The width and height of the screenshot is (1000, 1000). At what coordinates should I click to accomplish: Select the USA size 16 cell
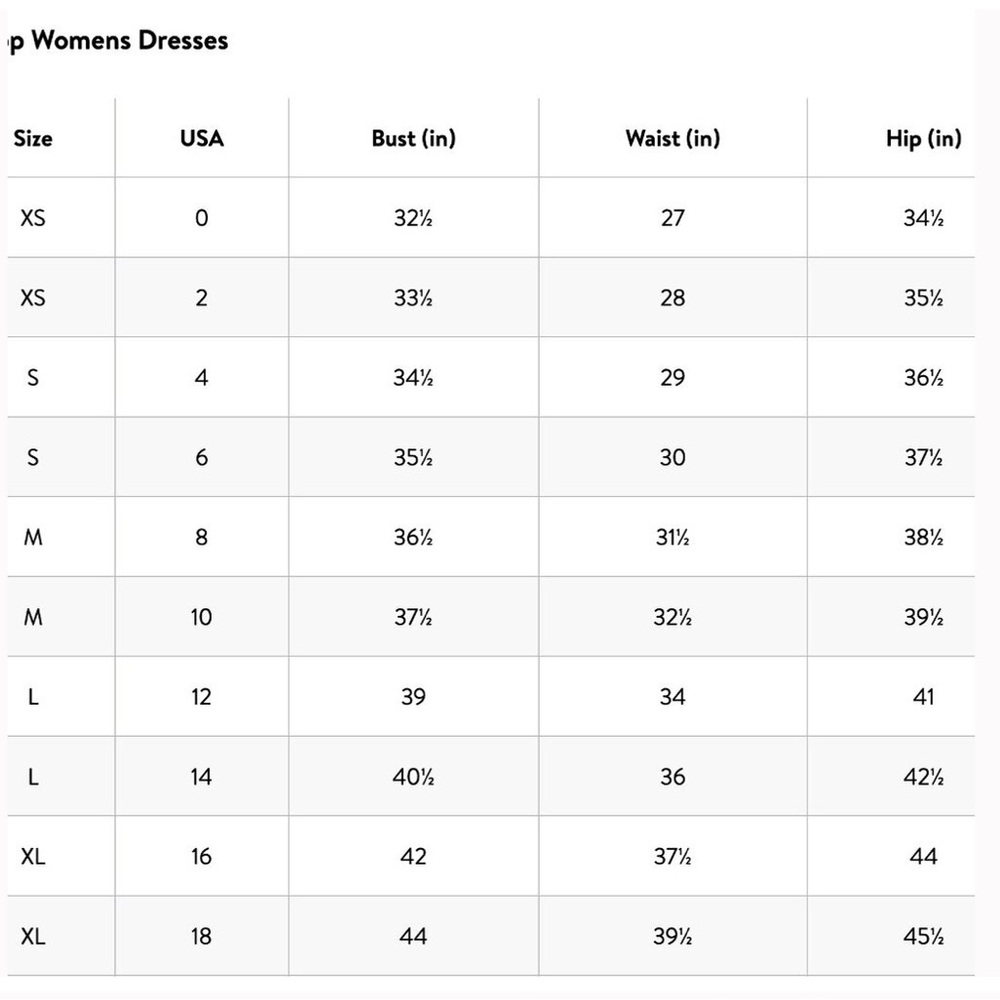202,857
